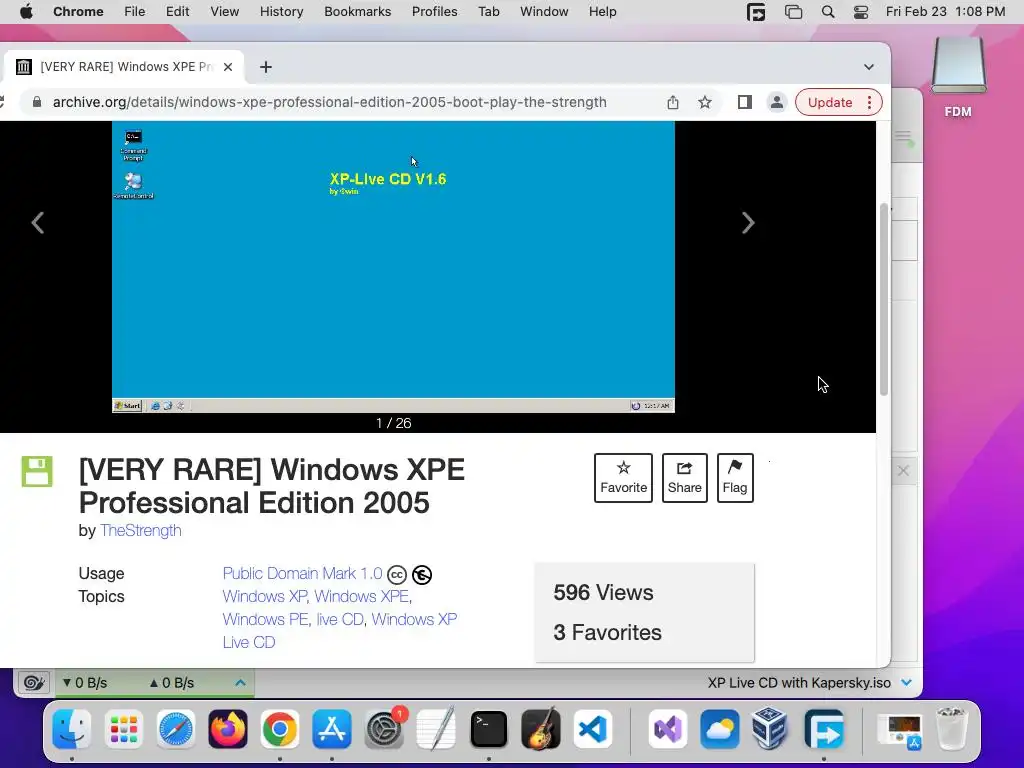Open the Windows XP topic link
The image size is (1024, 768).
[x=264, y=596]
